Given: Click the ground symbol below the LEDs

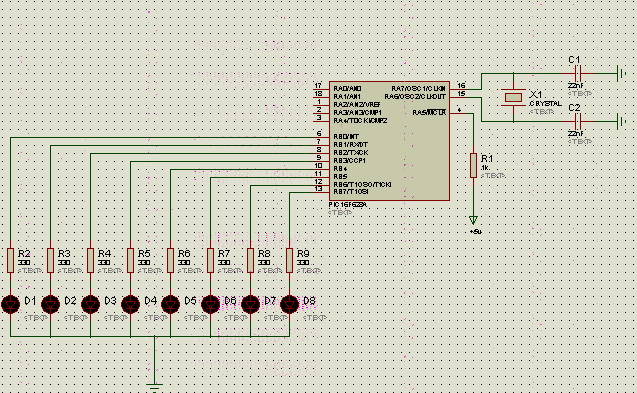Looking at the screenshot, I should tap(154, 386).
